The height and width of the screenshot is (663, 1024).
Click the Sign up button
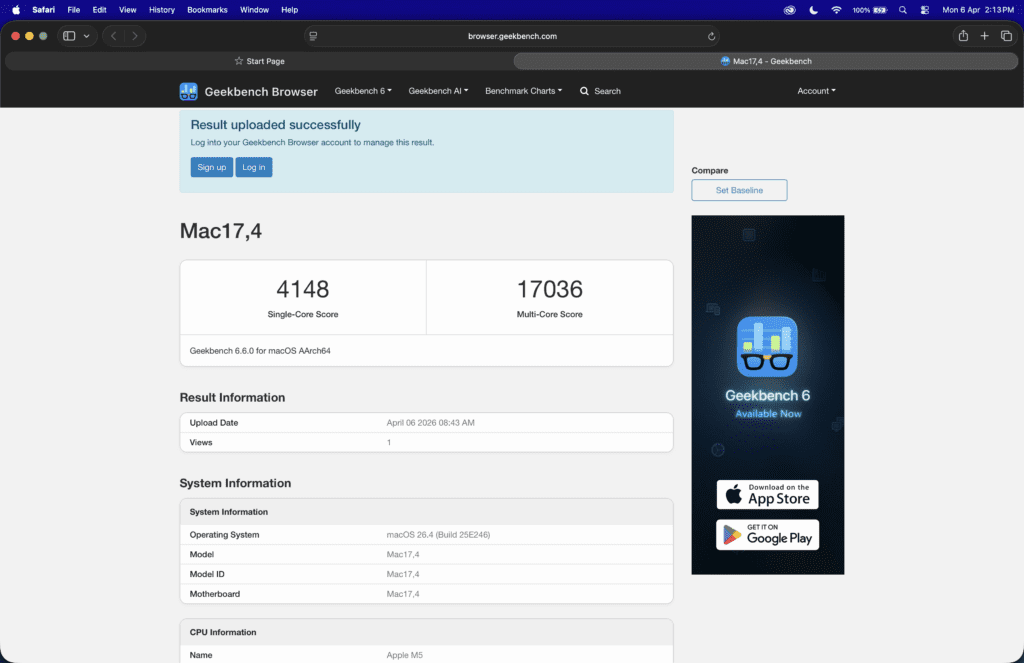[x=211, y=167]
